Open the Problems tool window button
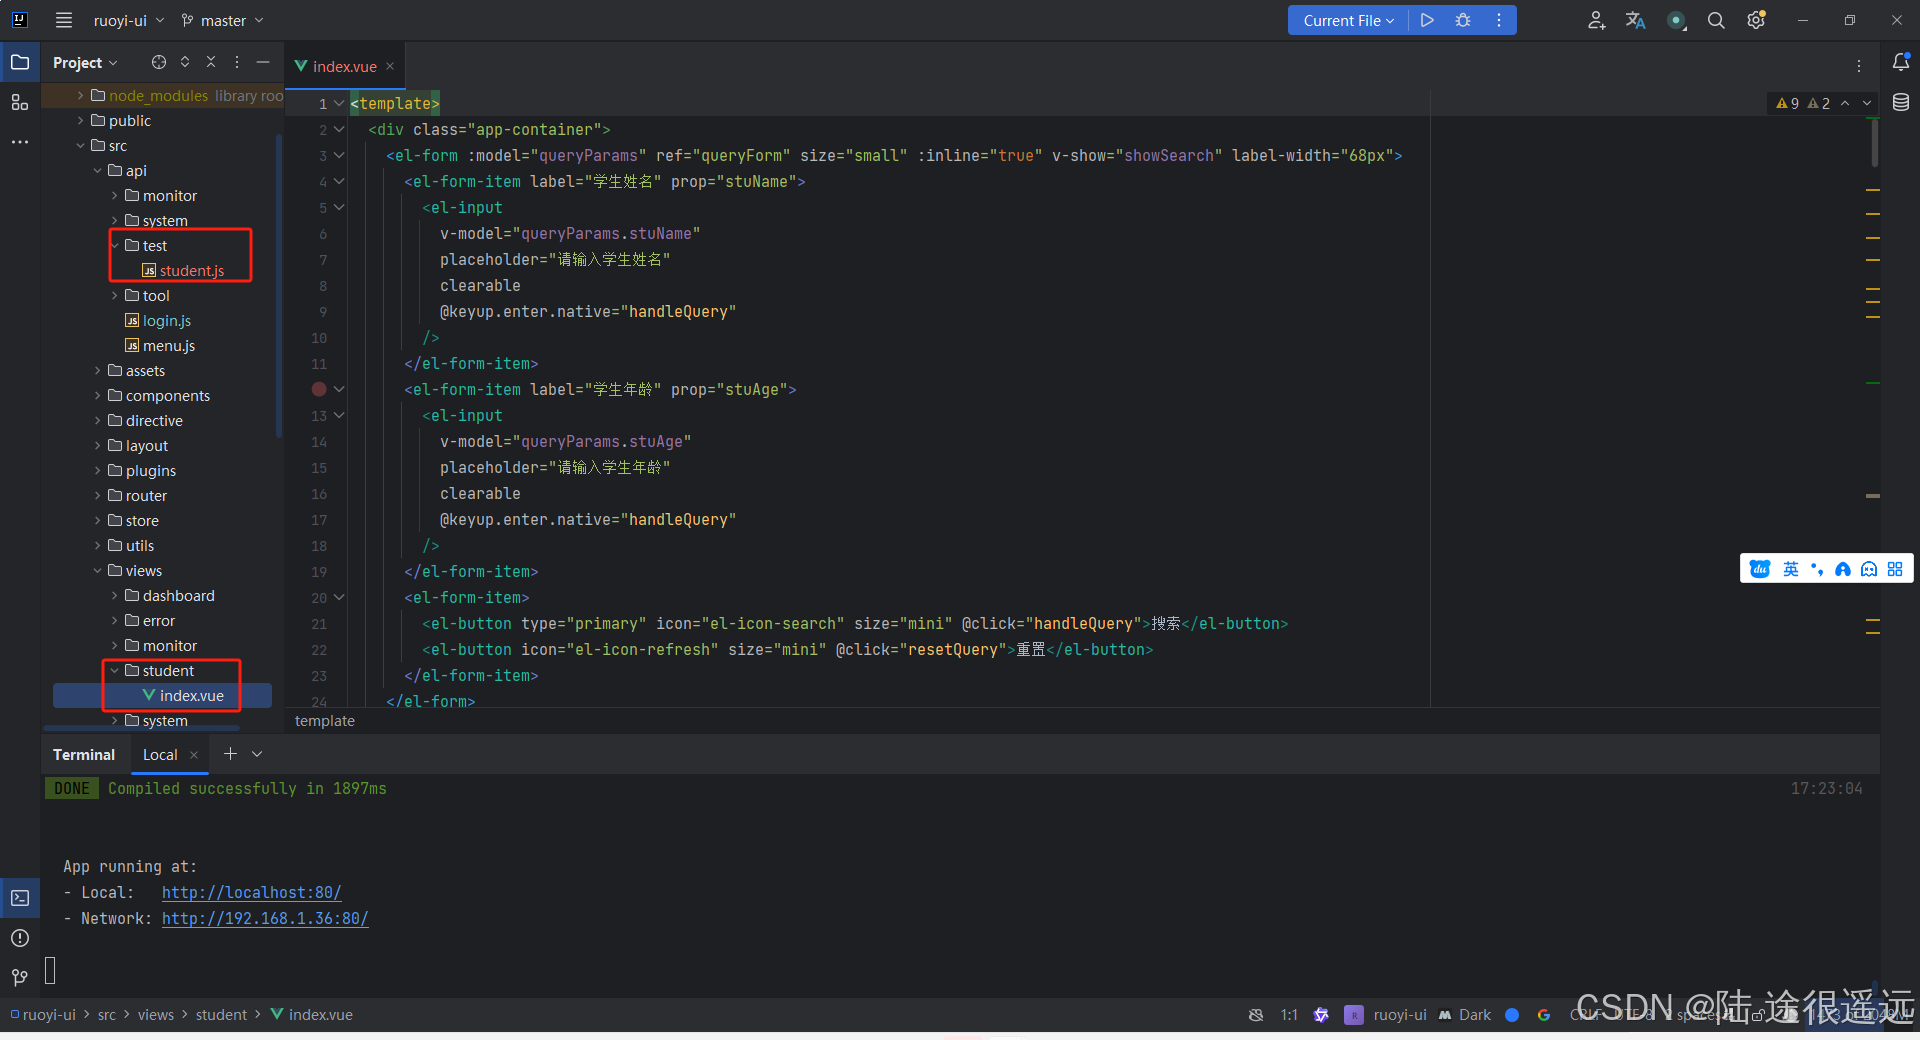 pyautogui.click(x=20, y=938)
